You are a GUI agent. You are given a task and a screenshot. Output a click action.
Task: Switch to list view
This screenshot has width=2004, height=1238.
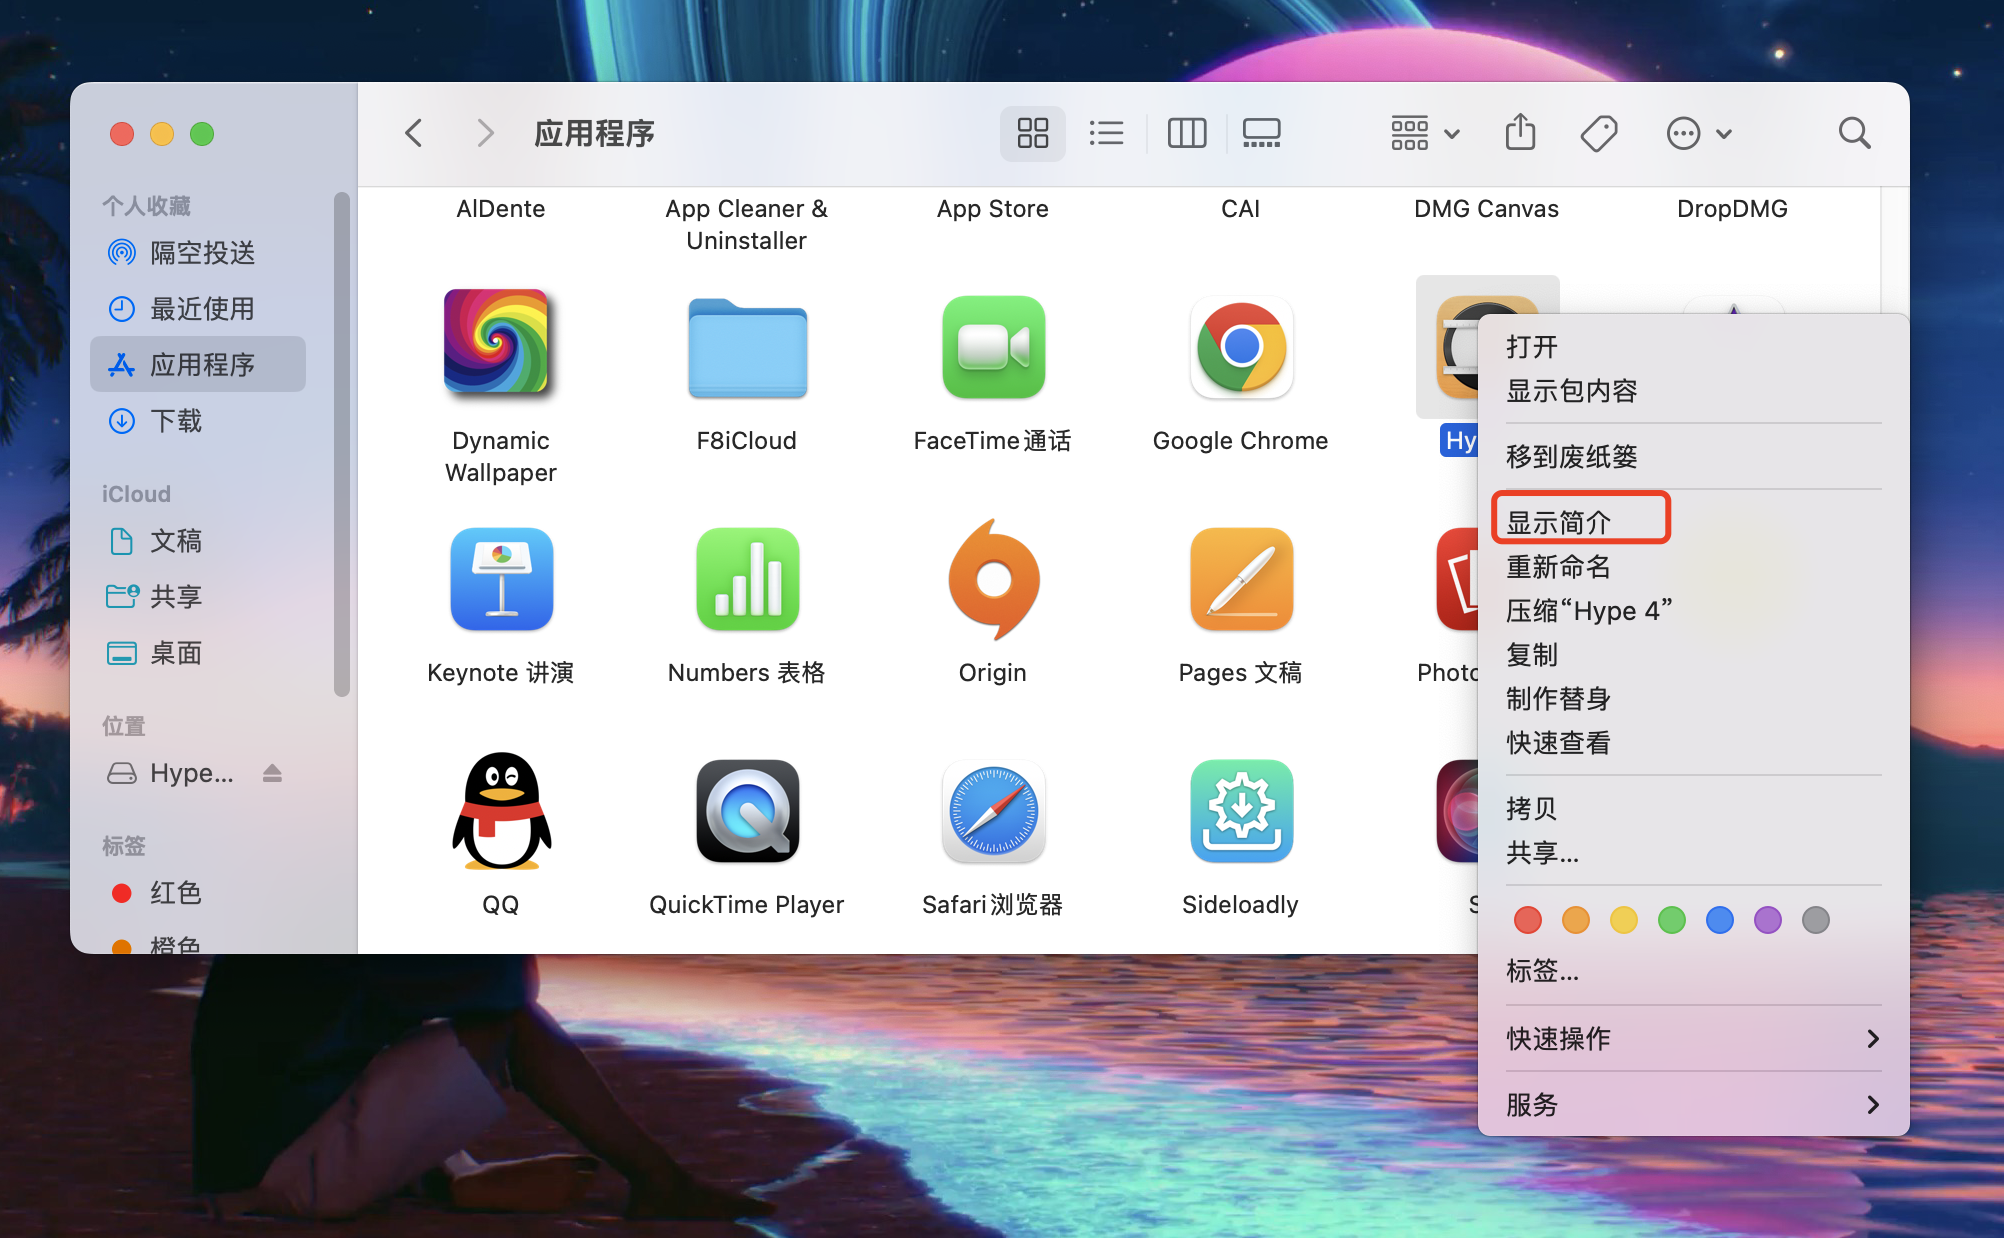pyautogui.click(x=1106, y=133)
